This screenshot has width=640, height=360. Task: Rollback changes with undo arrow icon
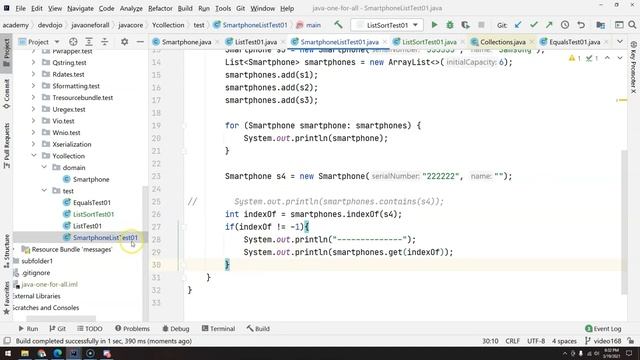(581, 25)
